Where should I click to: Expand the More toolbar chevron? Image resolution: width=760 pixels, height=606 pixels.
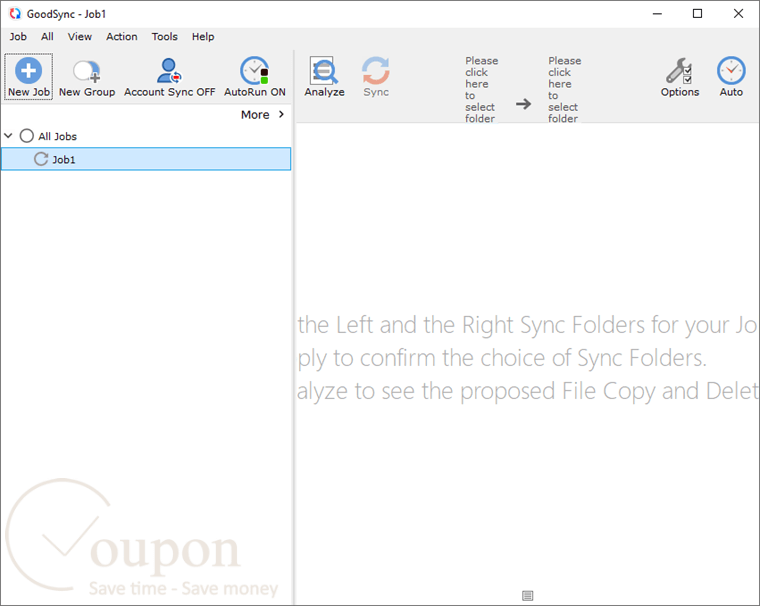(281, 114)
